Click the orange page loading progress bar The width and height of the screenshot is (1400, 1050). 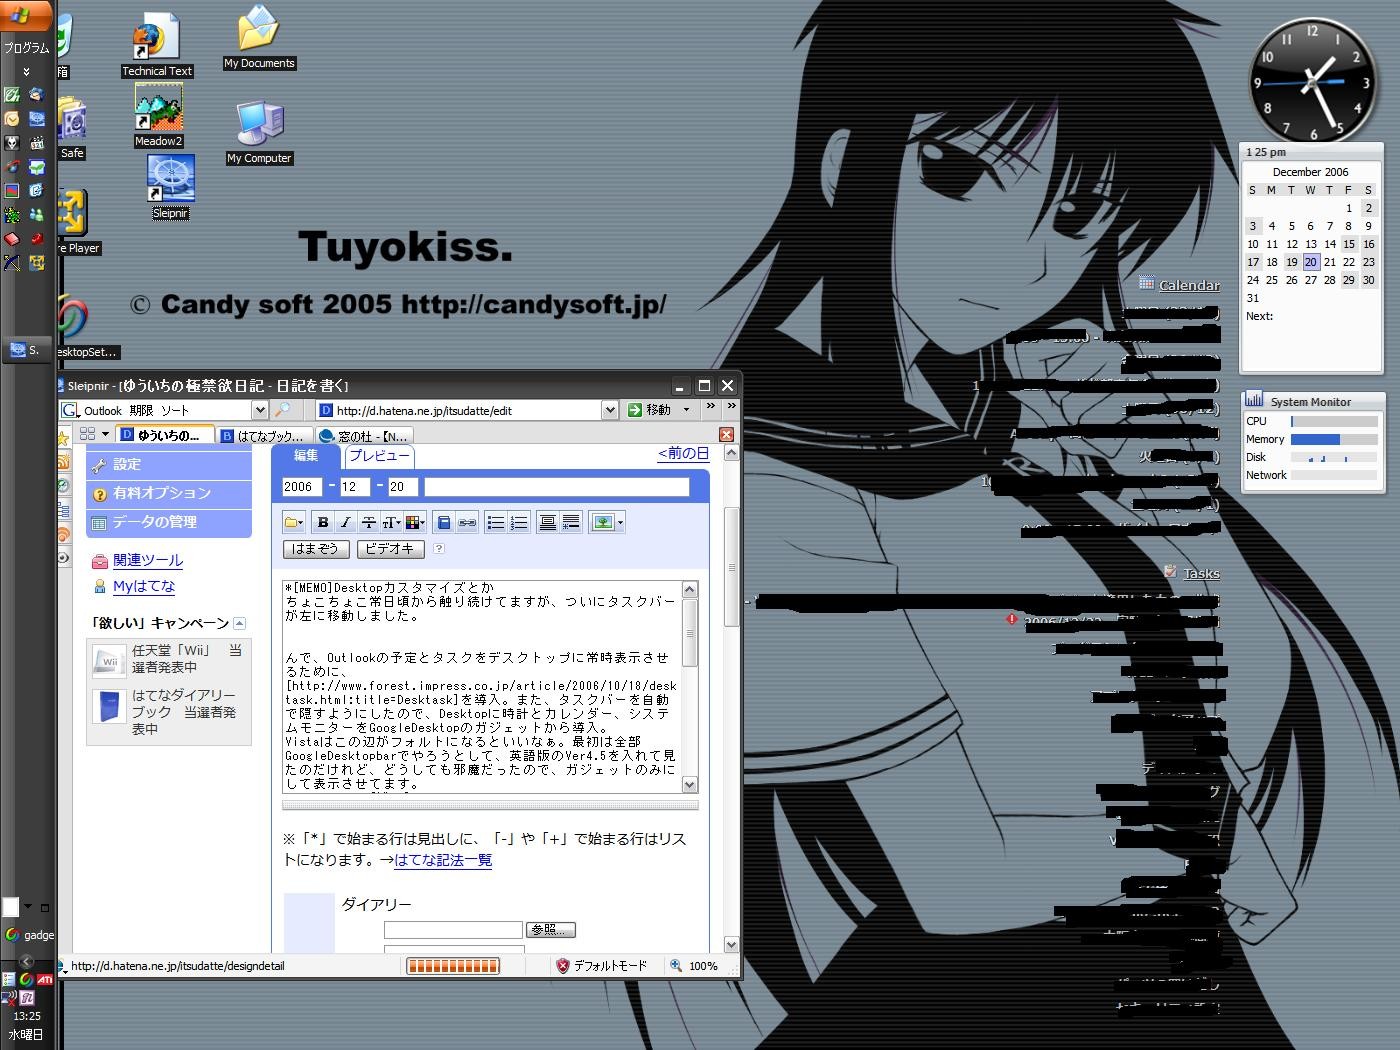pos(453,966)
